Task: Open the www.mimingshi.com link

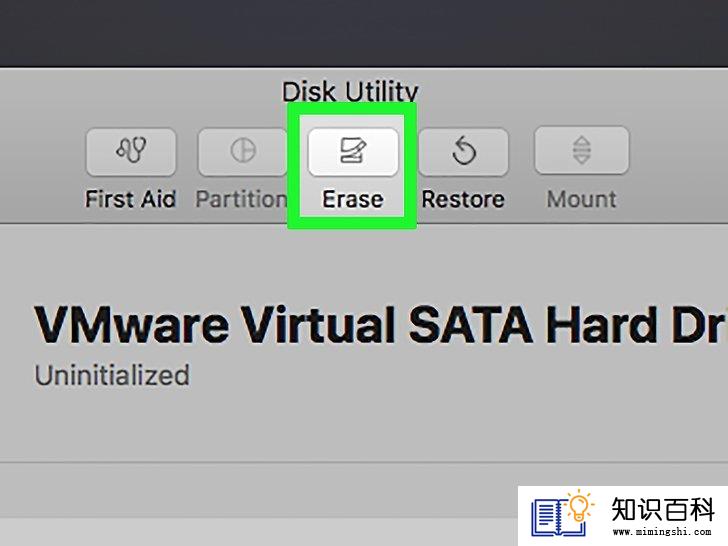Action: pos(662,531)
